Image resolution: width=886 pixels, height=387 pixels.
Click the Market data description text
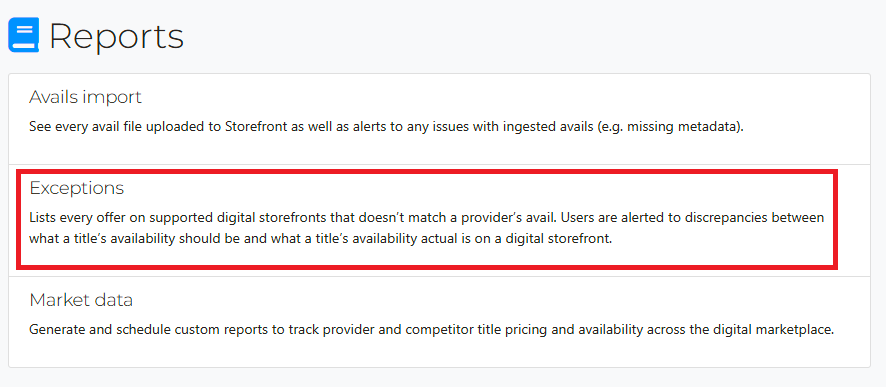432,329
